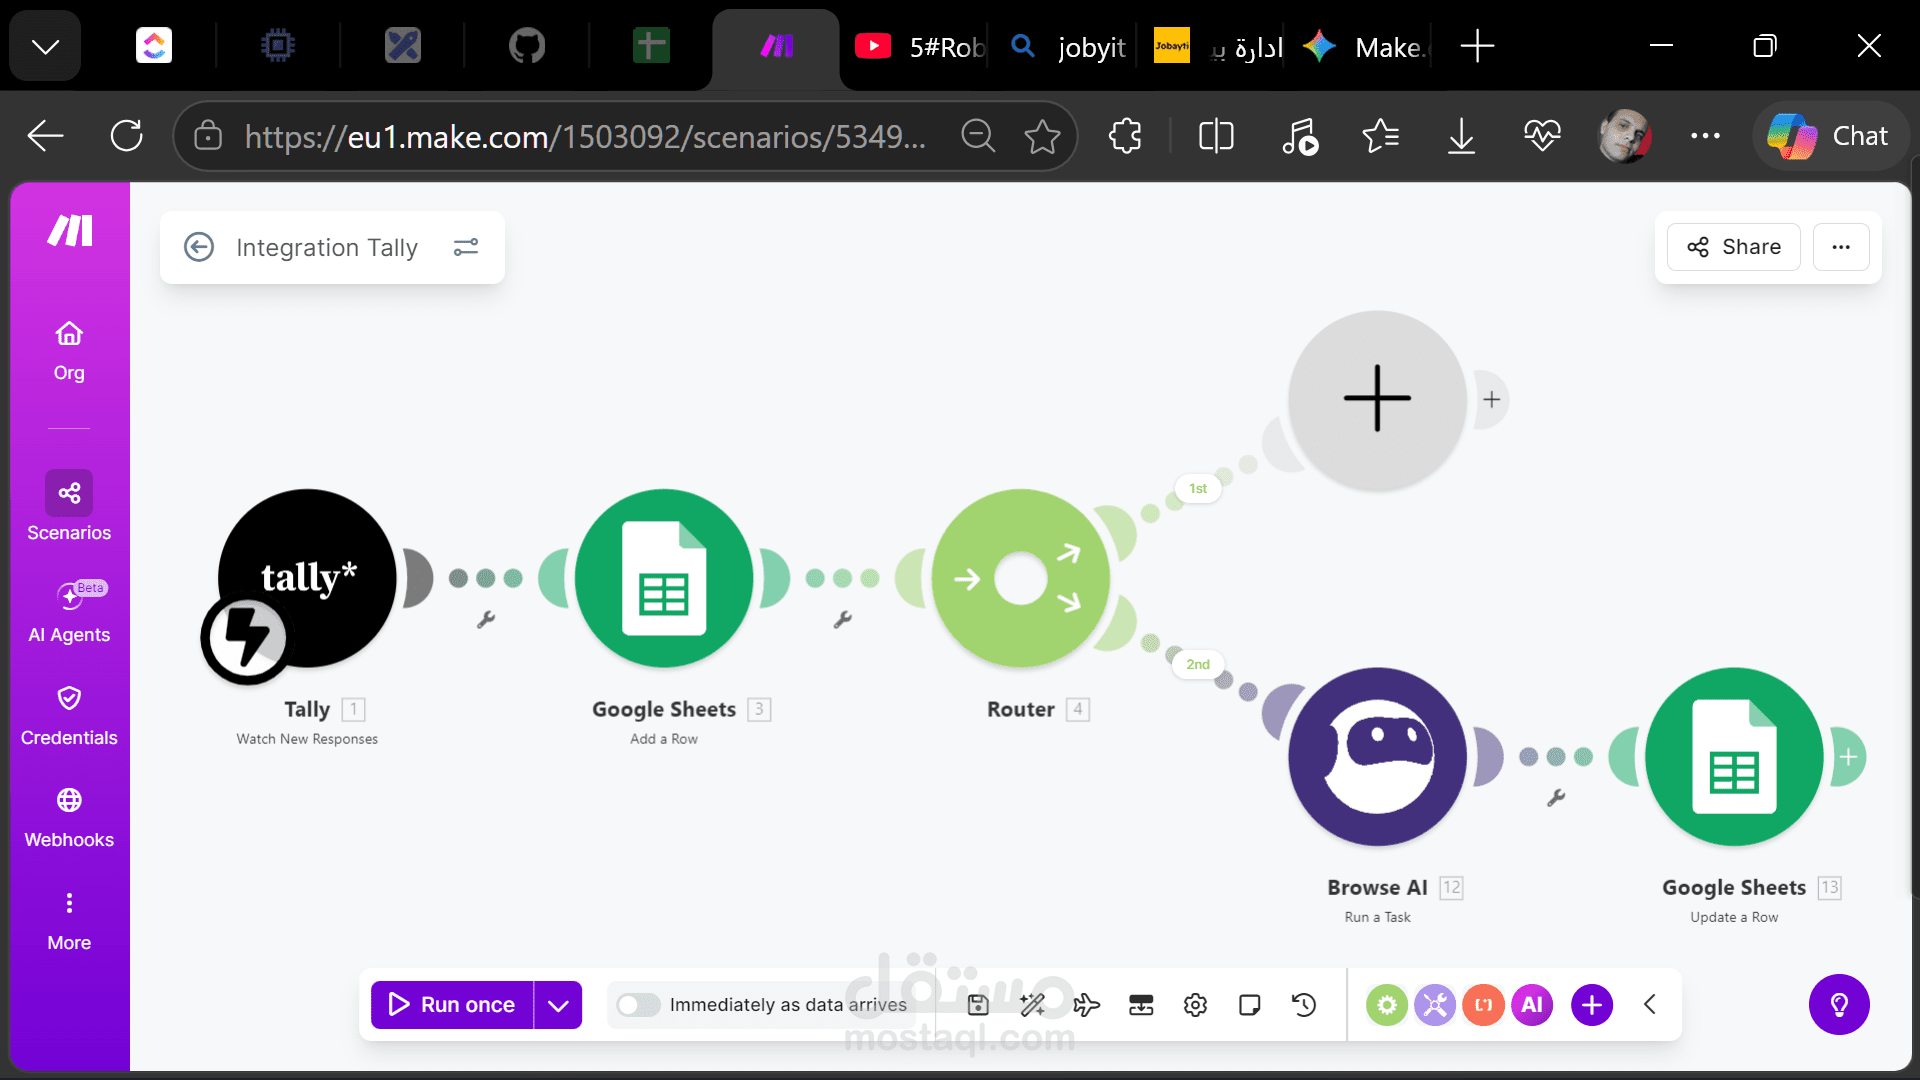Click the magic wand auto-align icon
Image resolution: width=1920 pixels, height=1080 pixels.
pos(1032,1005)
